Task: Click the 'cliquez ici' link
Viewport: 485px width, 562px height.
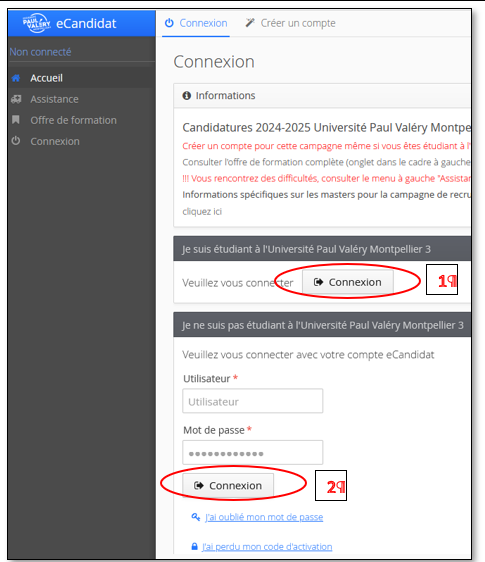Action: coord(202,211)
